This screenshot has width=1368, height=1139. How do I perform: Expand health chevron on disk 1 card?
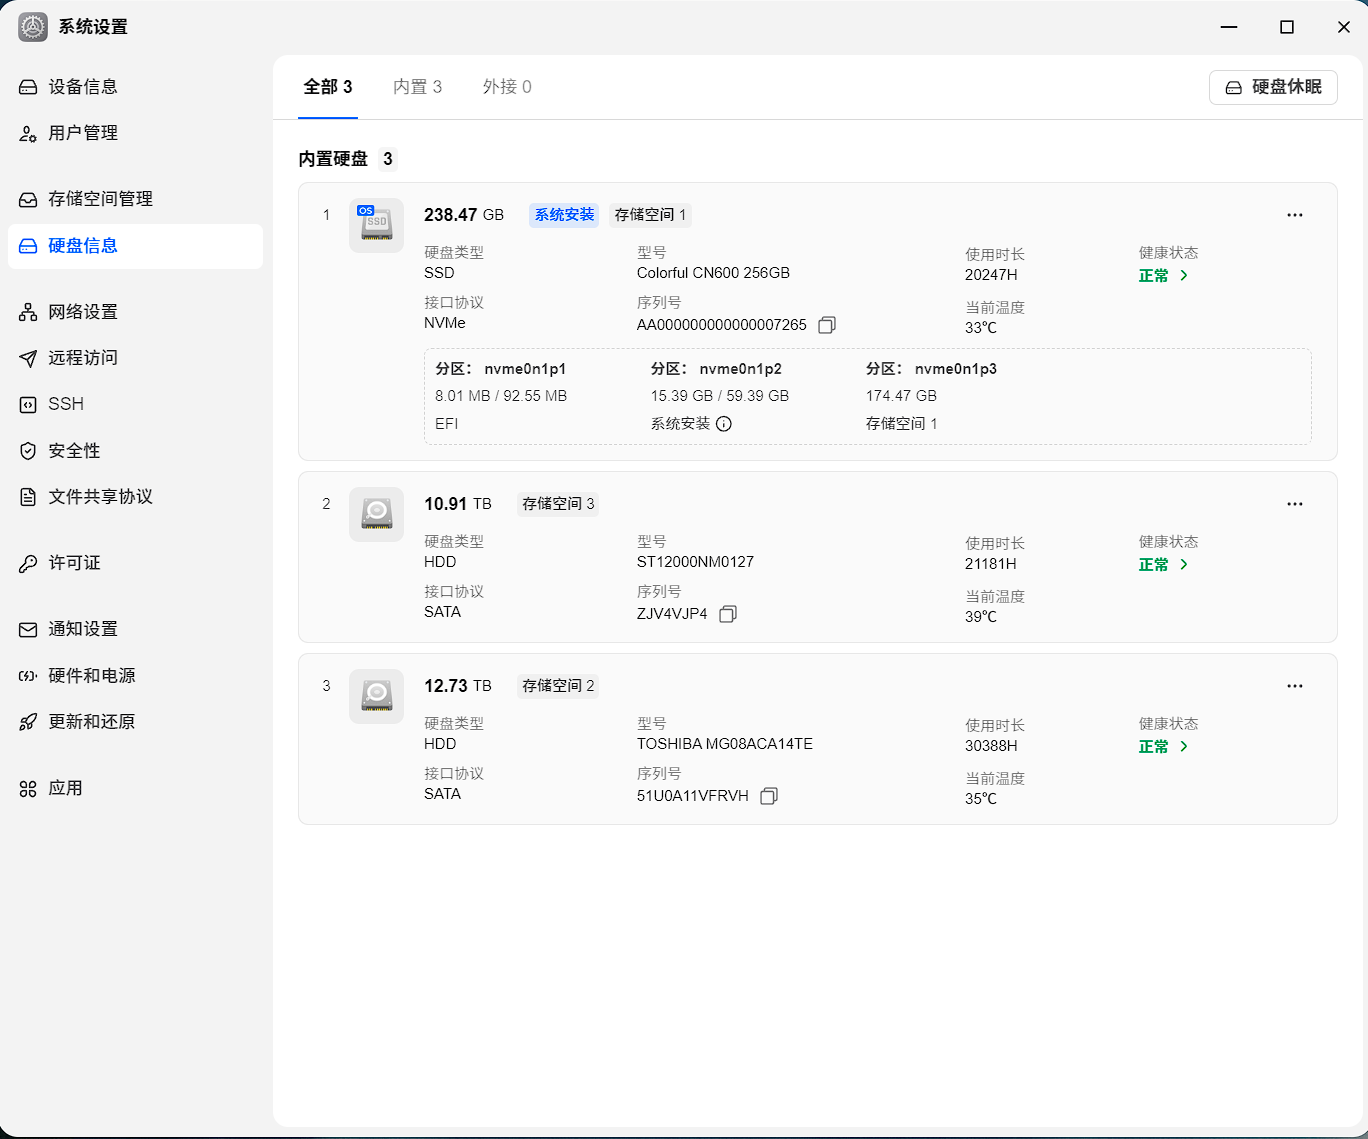[1184, 276]
